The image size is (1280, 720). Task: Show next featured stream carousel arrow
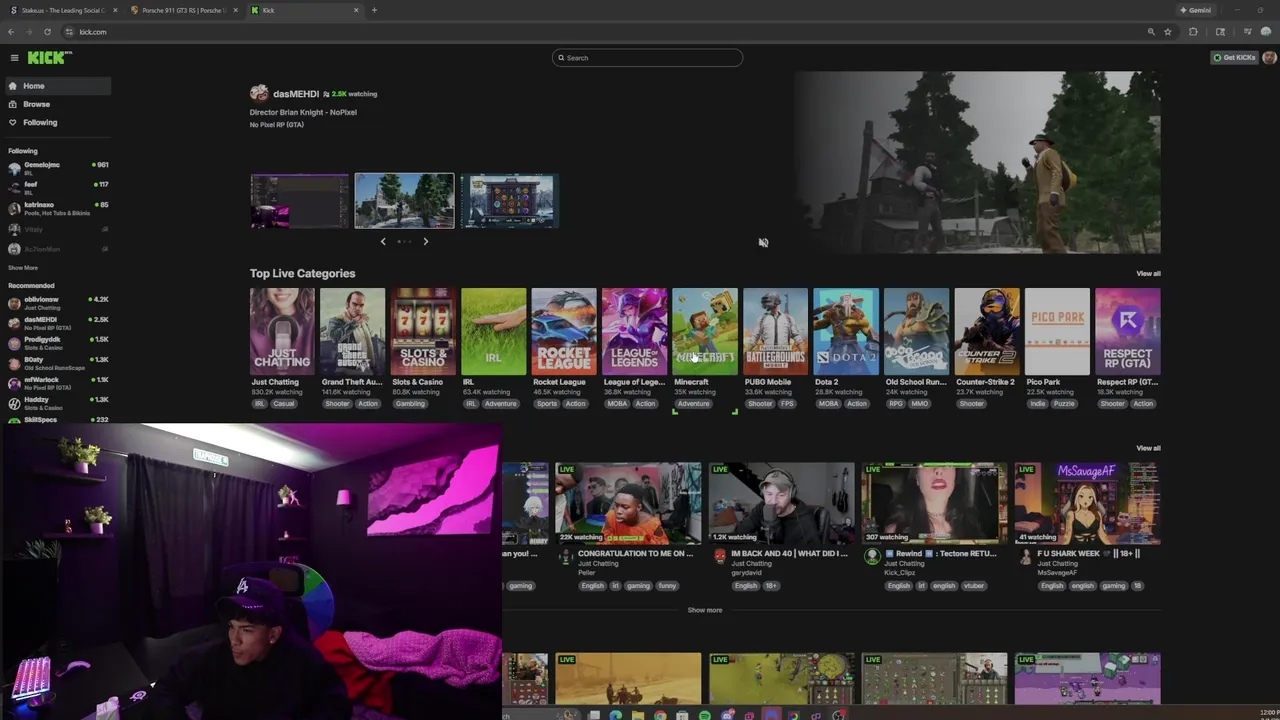tap(425, 241)
